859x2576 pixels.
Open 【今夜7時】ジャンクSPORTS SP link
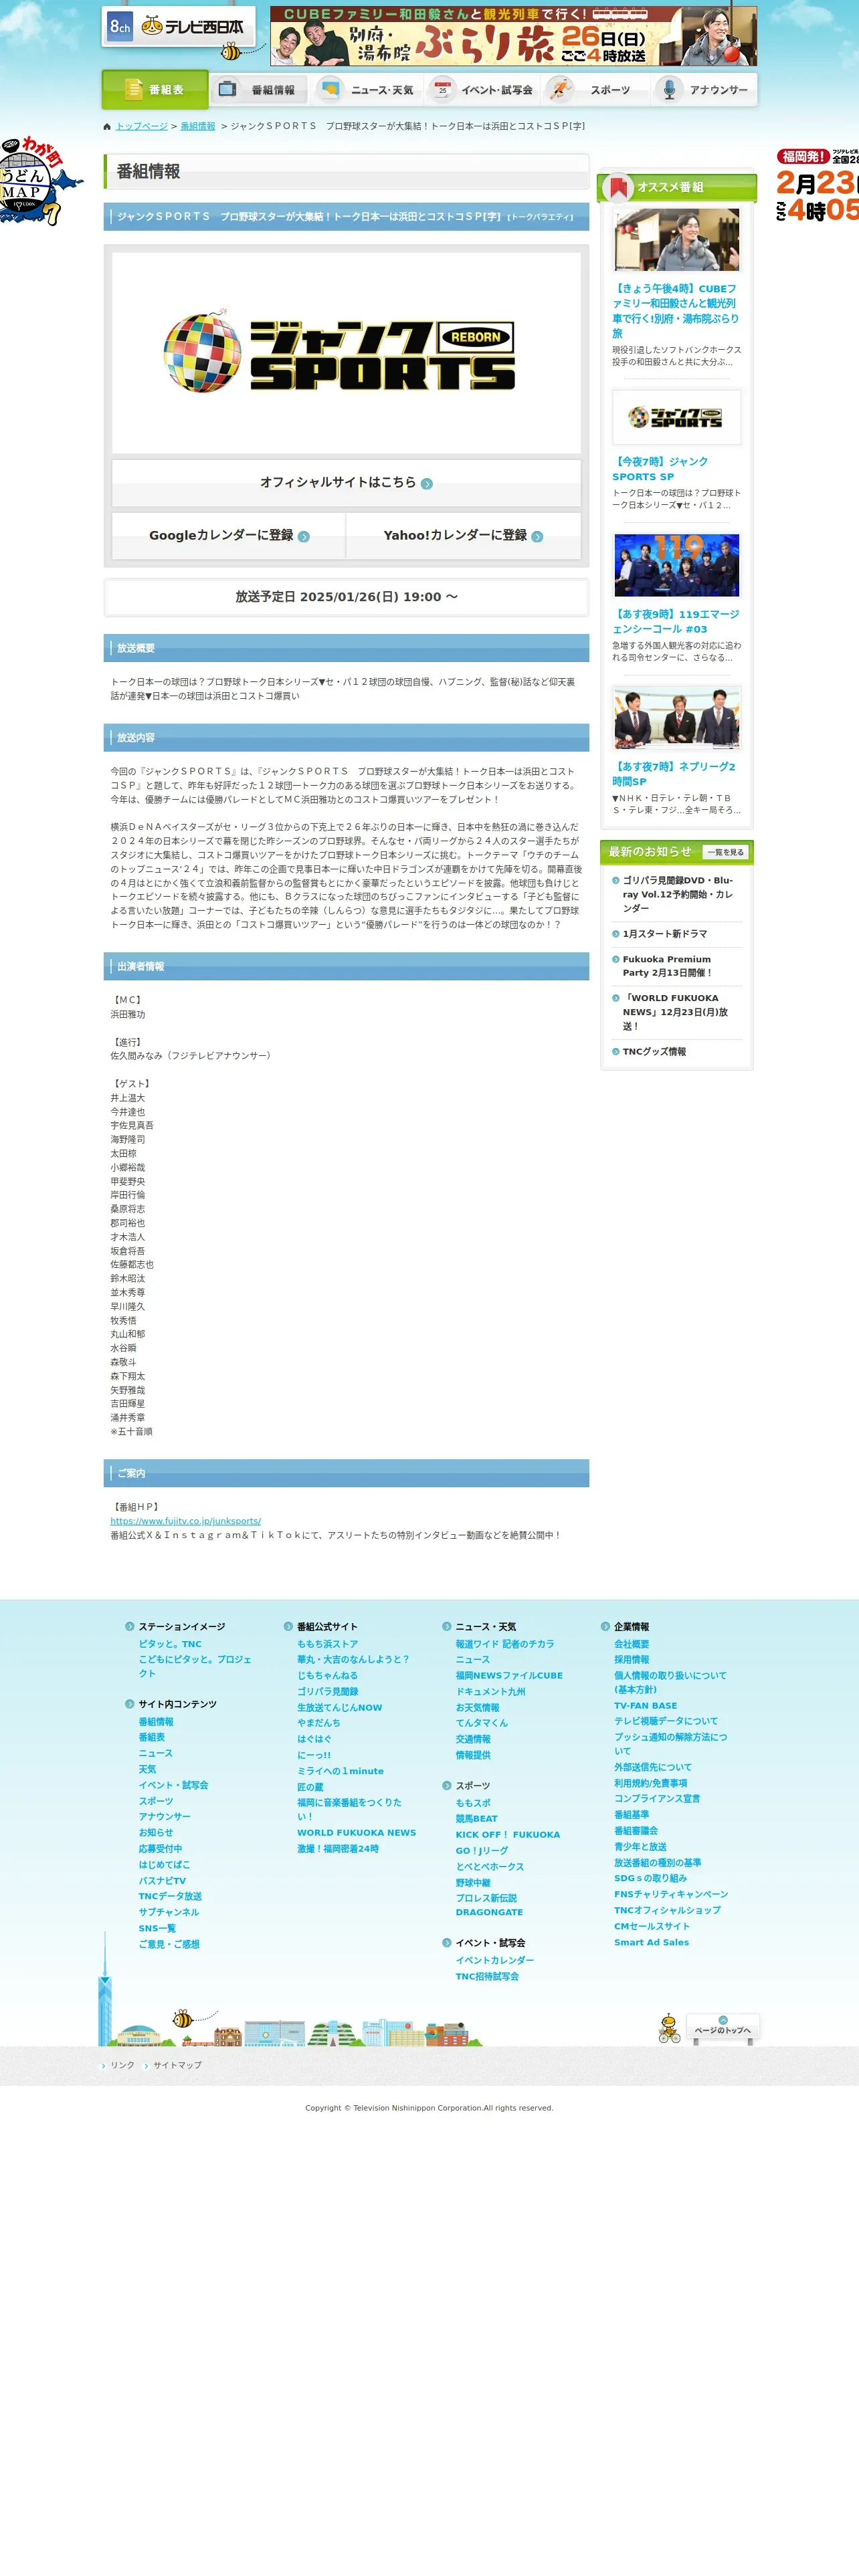[660, 469]
